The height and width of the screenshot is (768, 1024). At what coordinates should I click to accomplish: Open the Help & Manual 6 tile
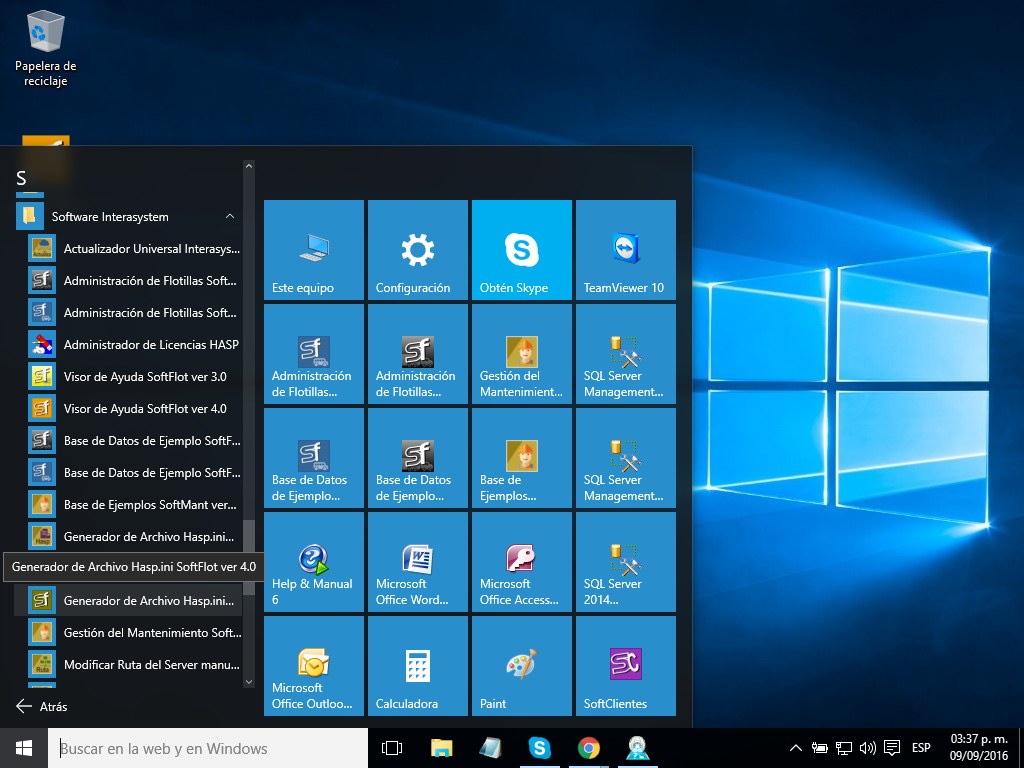[313, 562]
